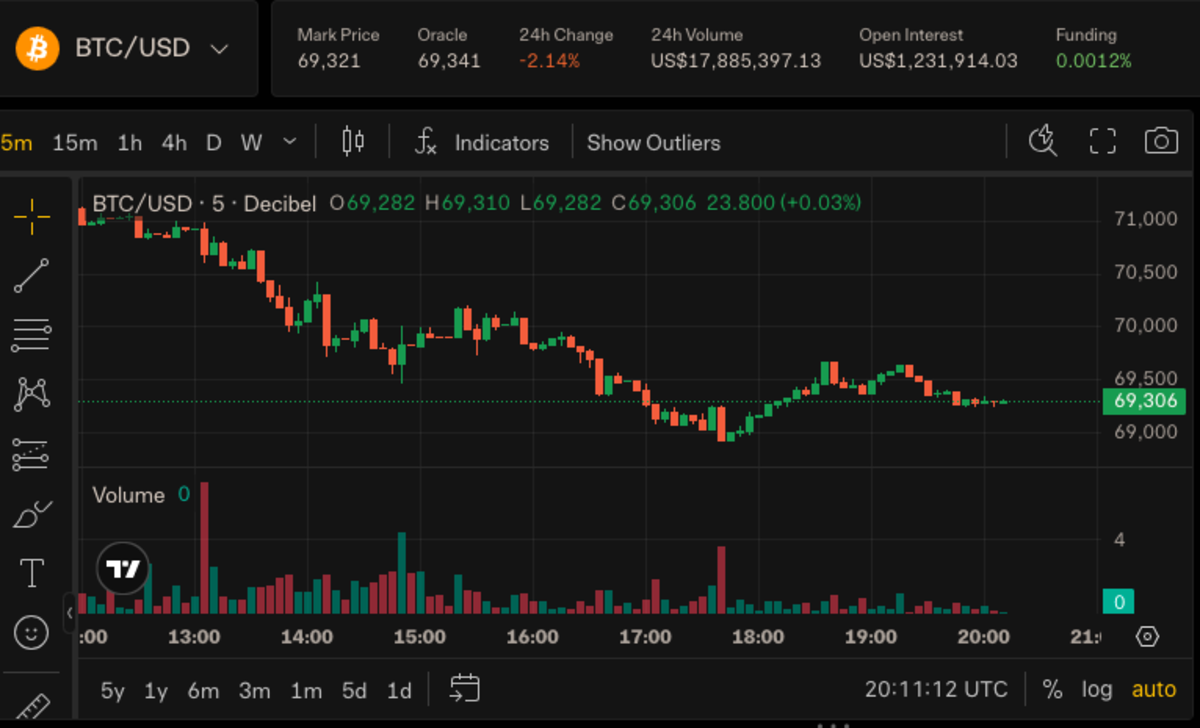Viewport: 1200px width, 728px height.
Task: Select the trend line drawing tool
Action: coord(32,275)
